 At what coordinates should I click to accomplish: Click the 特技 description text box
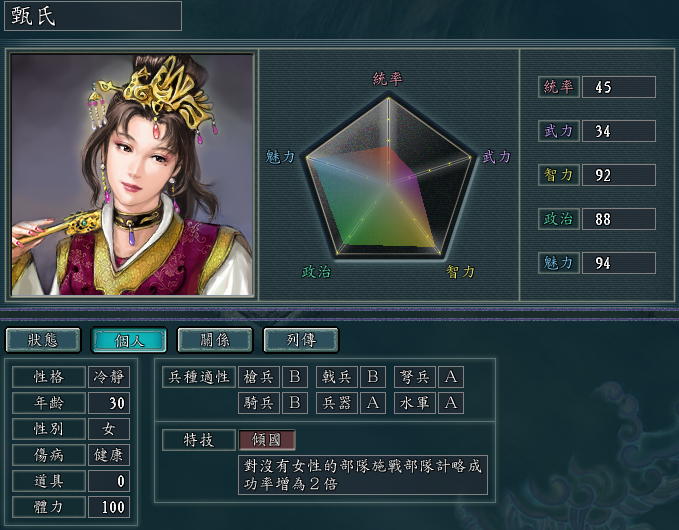363,475
